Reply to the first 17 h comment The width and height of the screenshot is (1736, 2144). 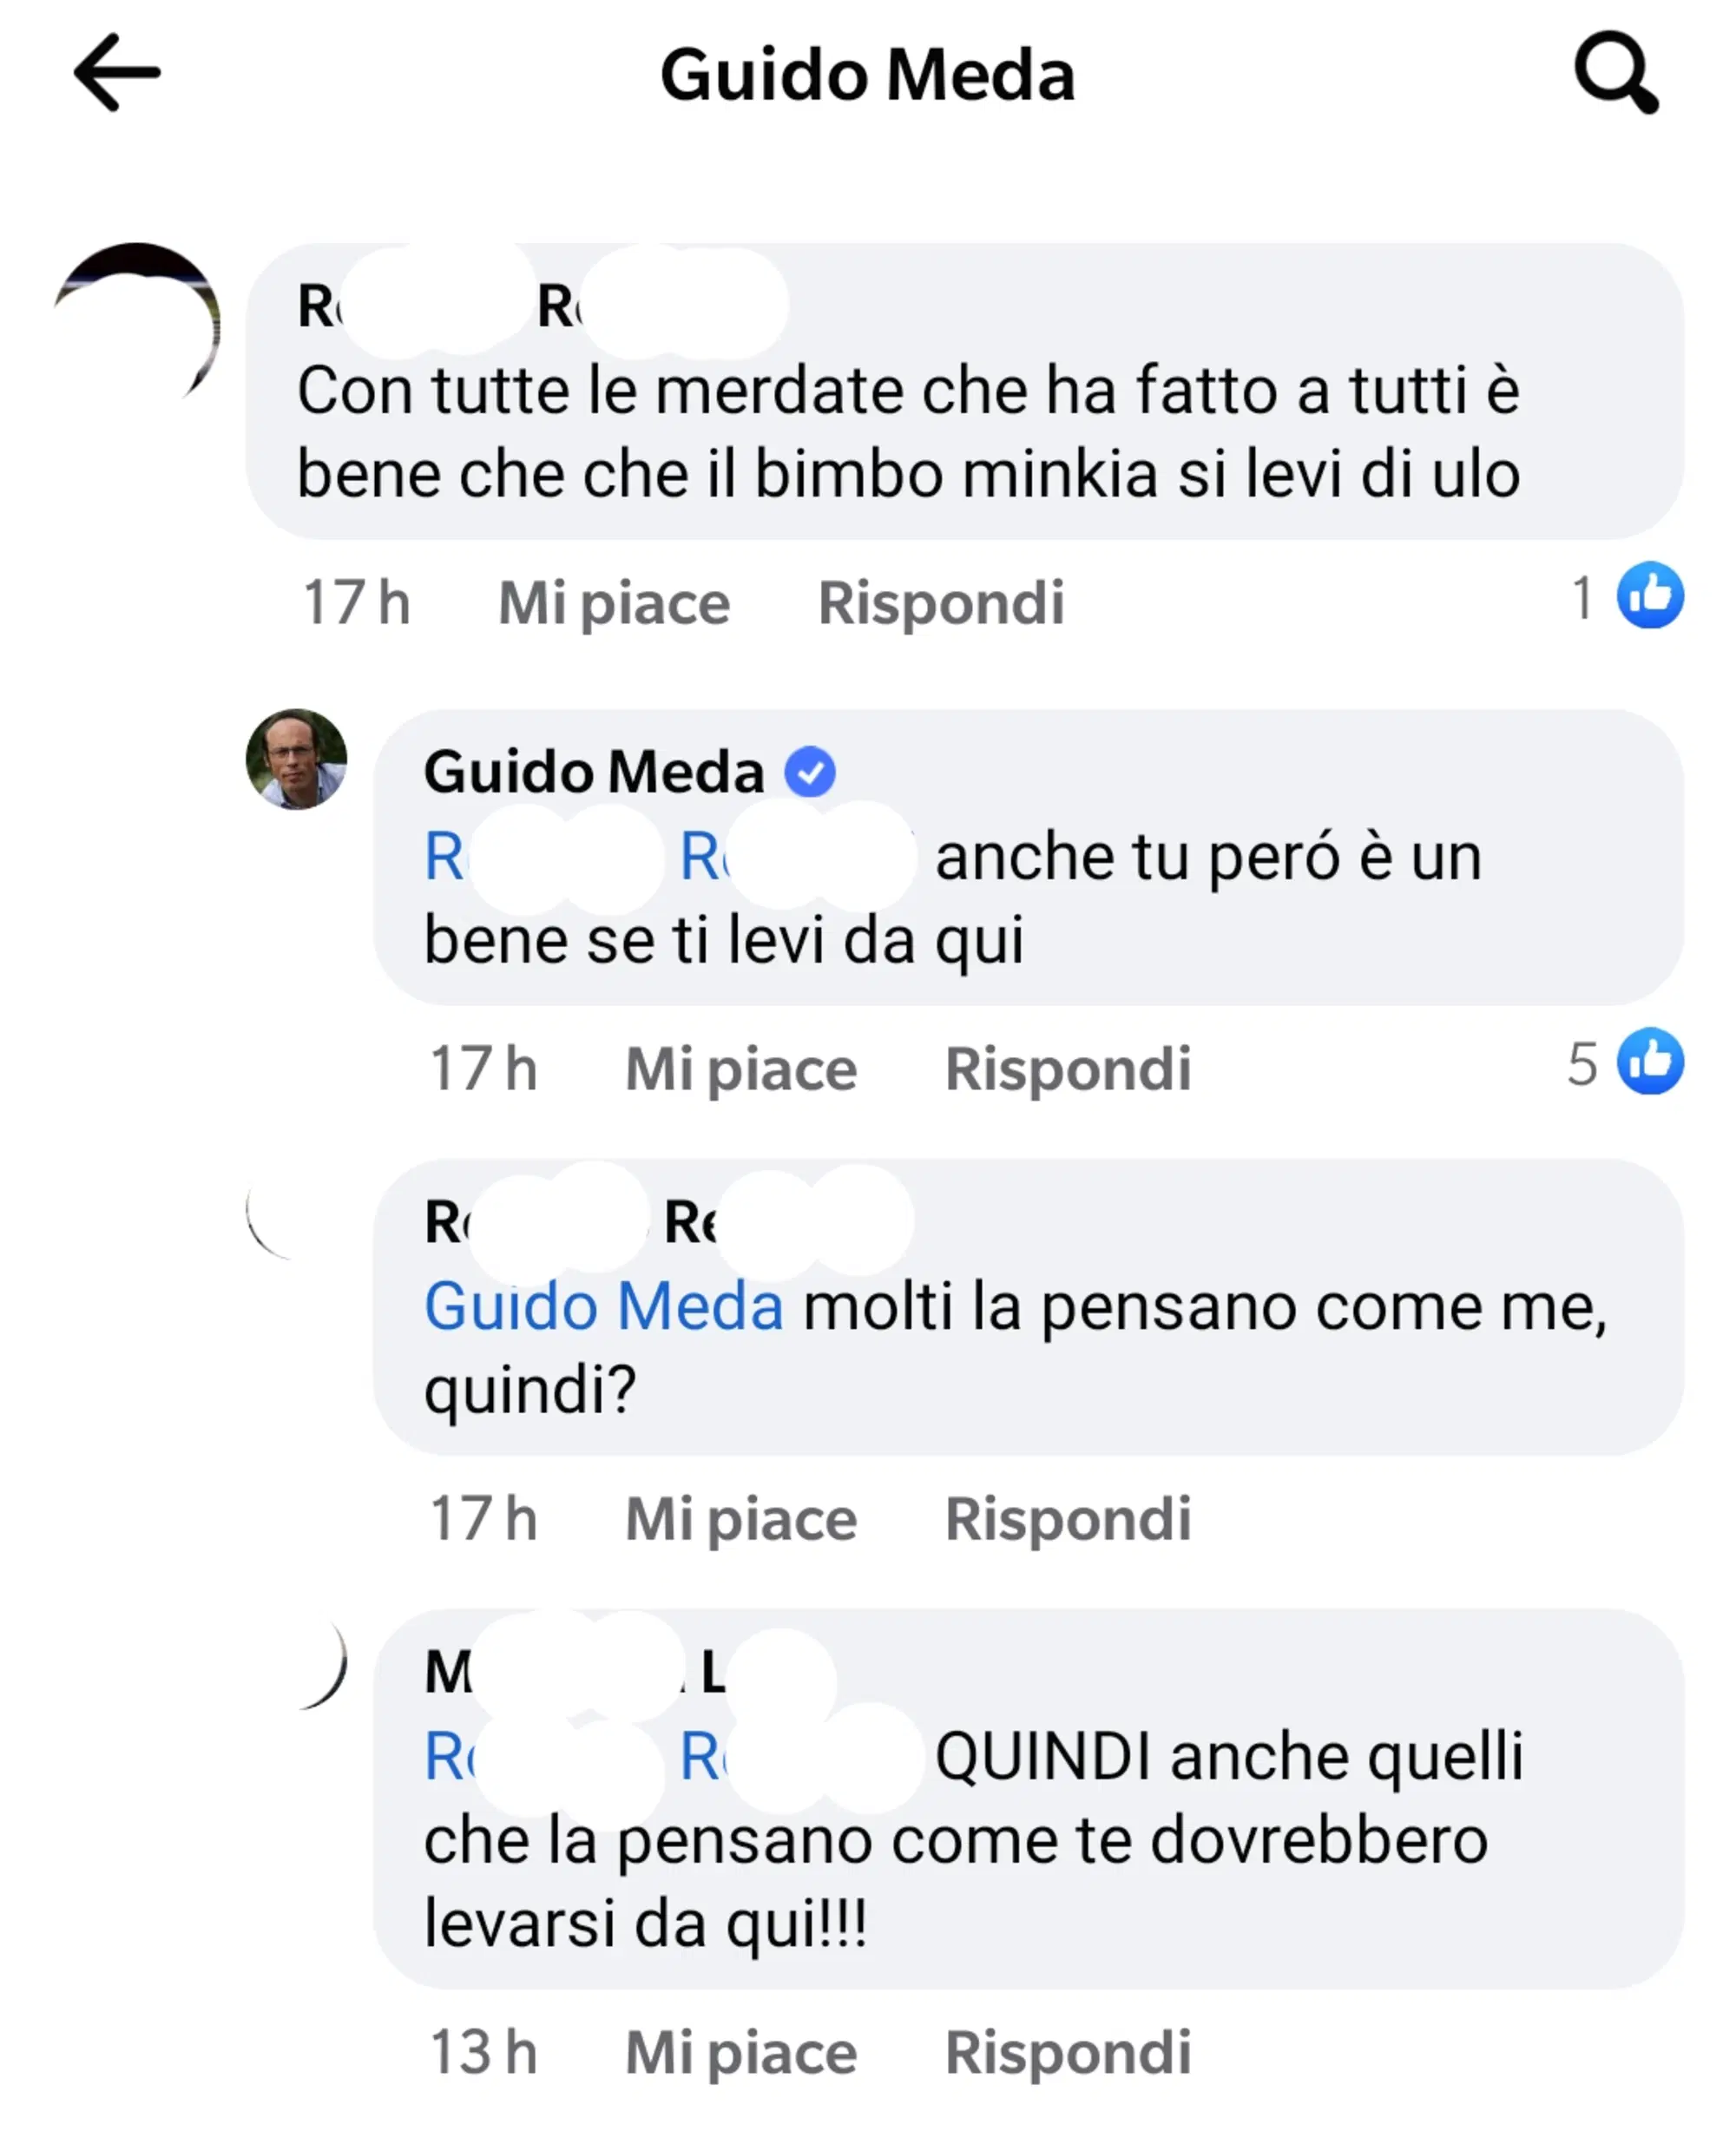click(940, 603)
